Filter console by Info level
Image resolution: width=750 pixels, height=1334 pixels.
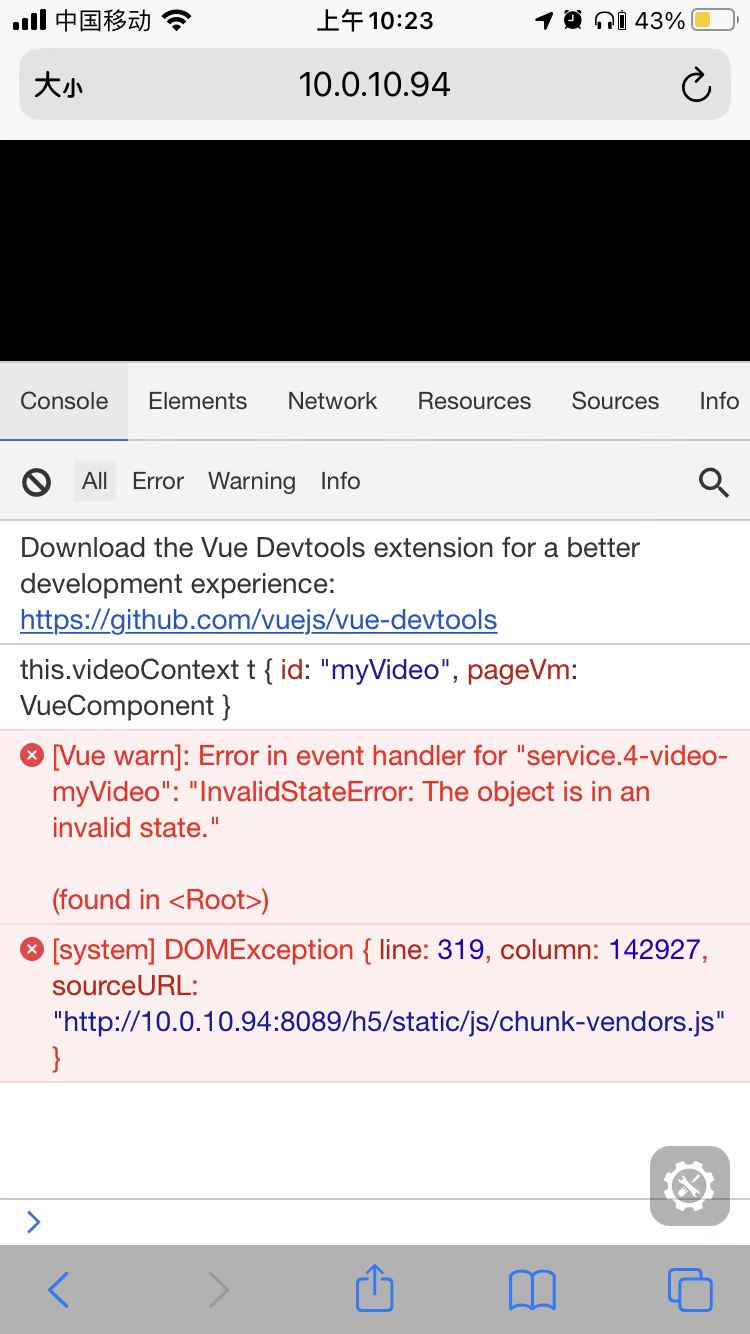[x=340, y=481]
